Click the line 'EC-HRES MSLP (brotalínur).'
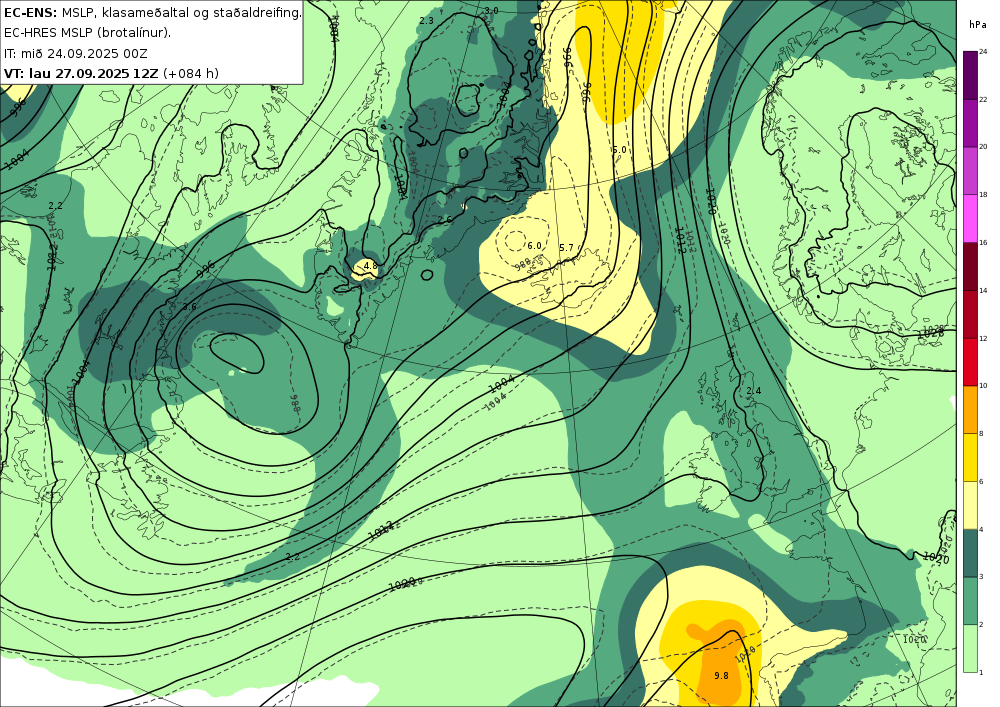This screenshot has height=707, width=1000. point(87,33)
